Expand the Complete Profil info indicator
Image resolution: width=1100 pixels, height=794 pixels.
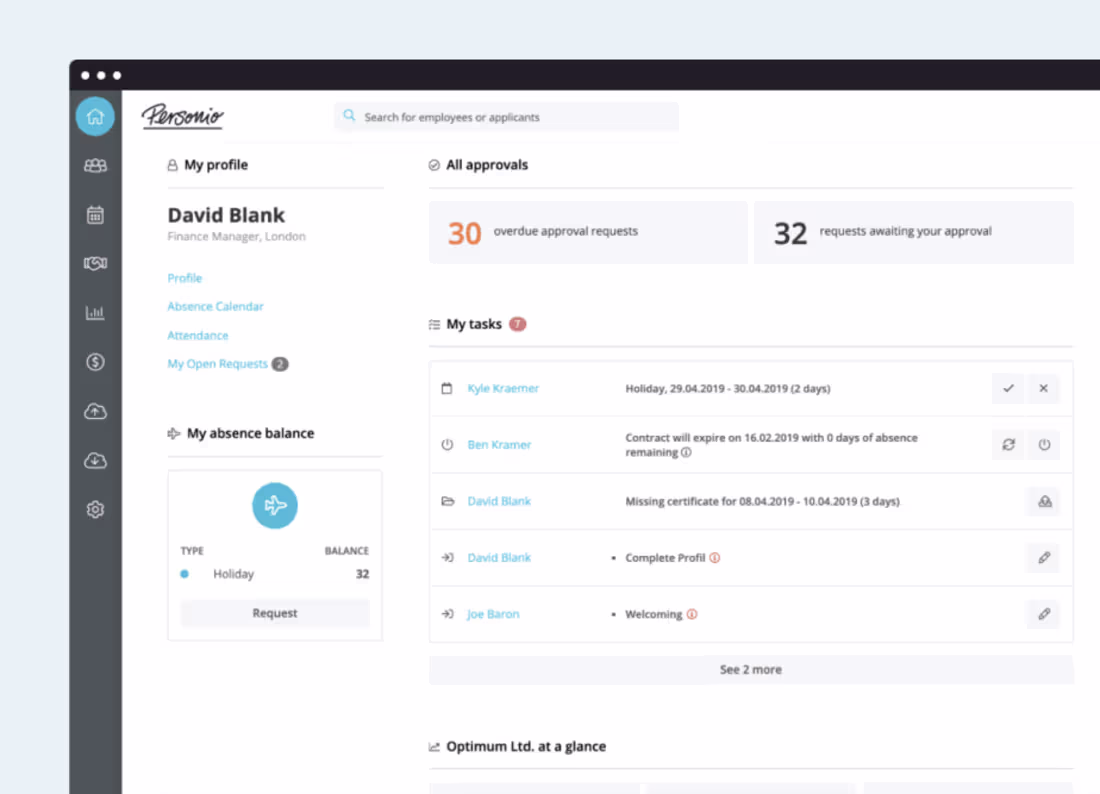(715, 558)
